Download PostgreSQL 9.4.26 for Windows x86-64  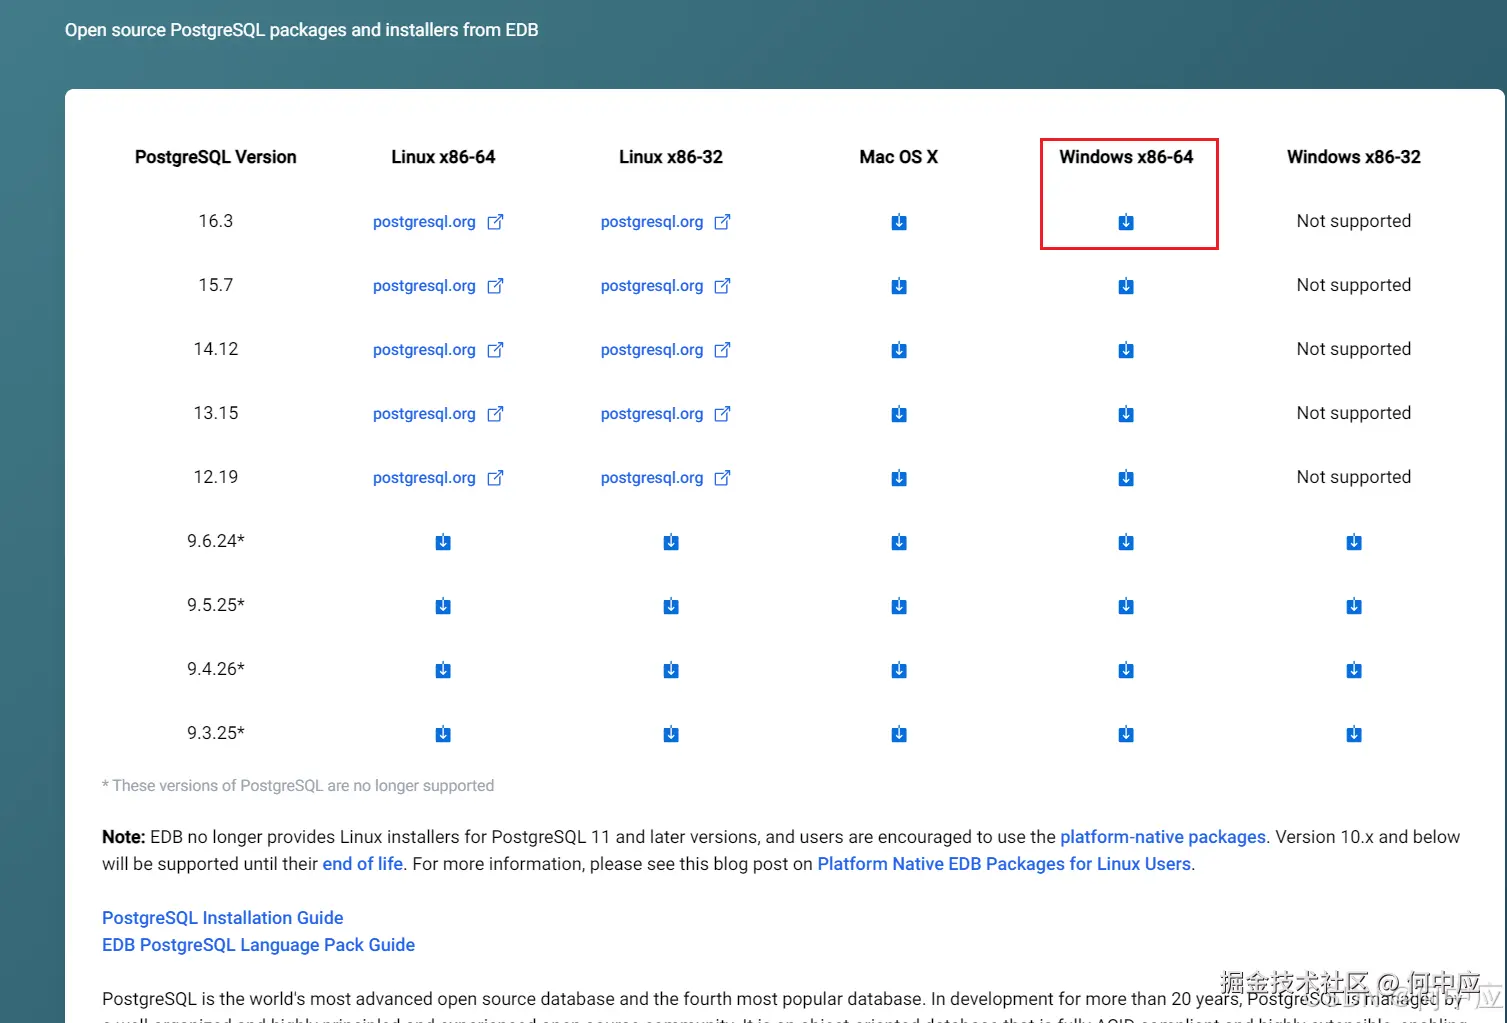tap(1126, 670)
